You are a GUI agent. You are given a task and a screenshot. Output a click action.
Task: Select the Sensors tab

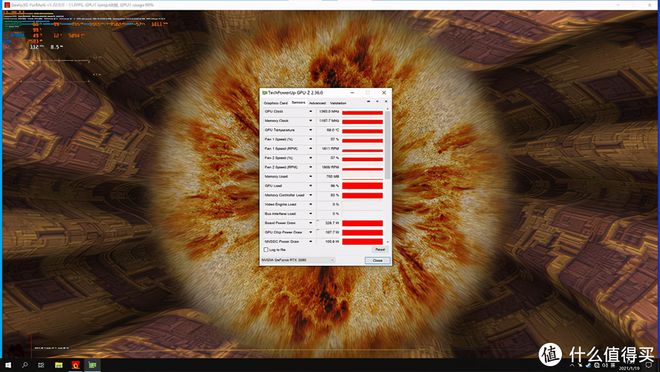pos(298,103)
